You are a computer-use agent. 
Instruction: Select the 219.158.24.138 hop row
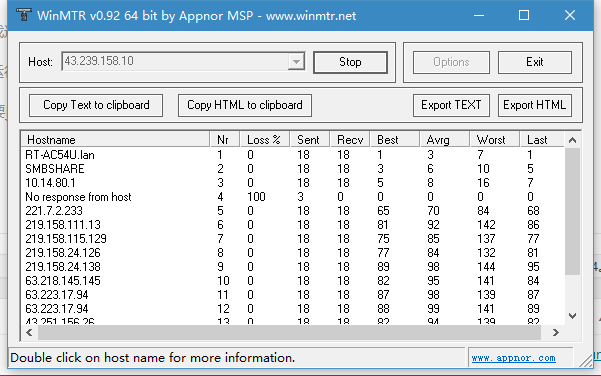click(x=292, y=267)
